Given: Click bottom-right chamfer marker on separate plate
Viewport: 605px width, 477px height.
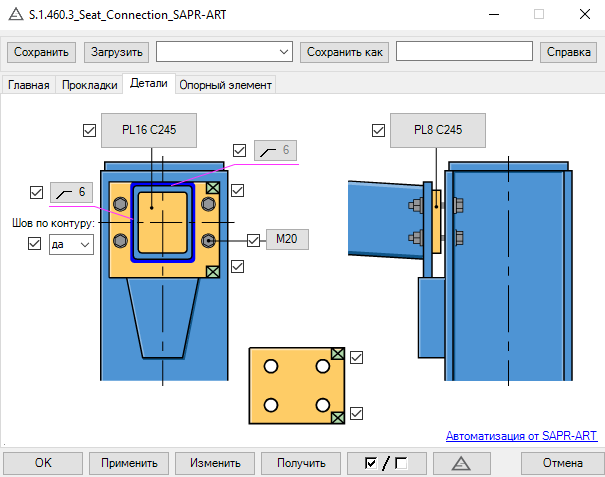Looking at the screenshot, I should pos(338,418).
